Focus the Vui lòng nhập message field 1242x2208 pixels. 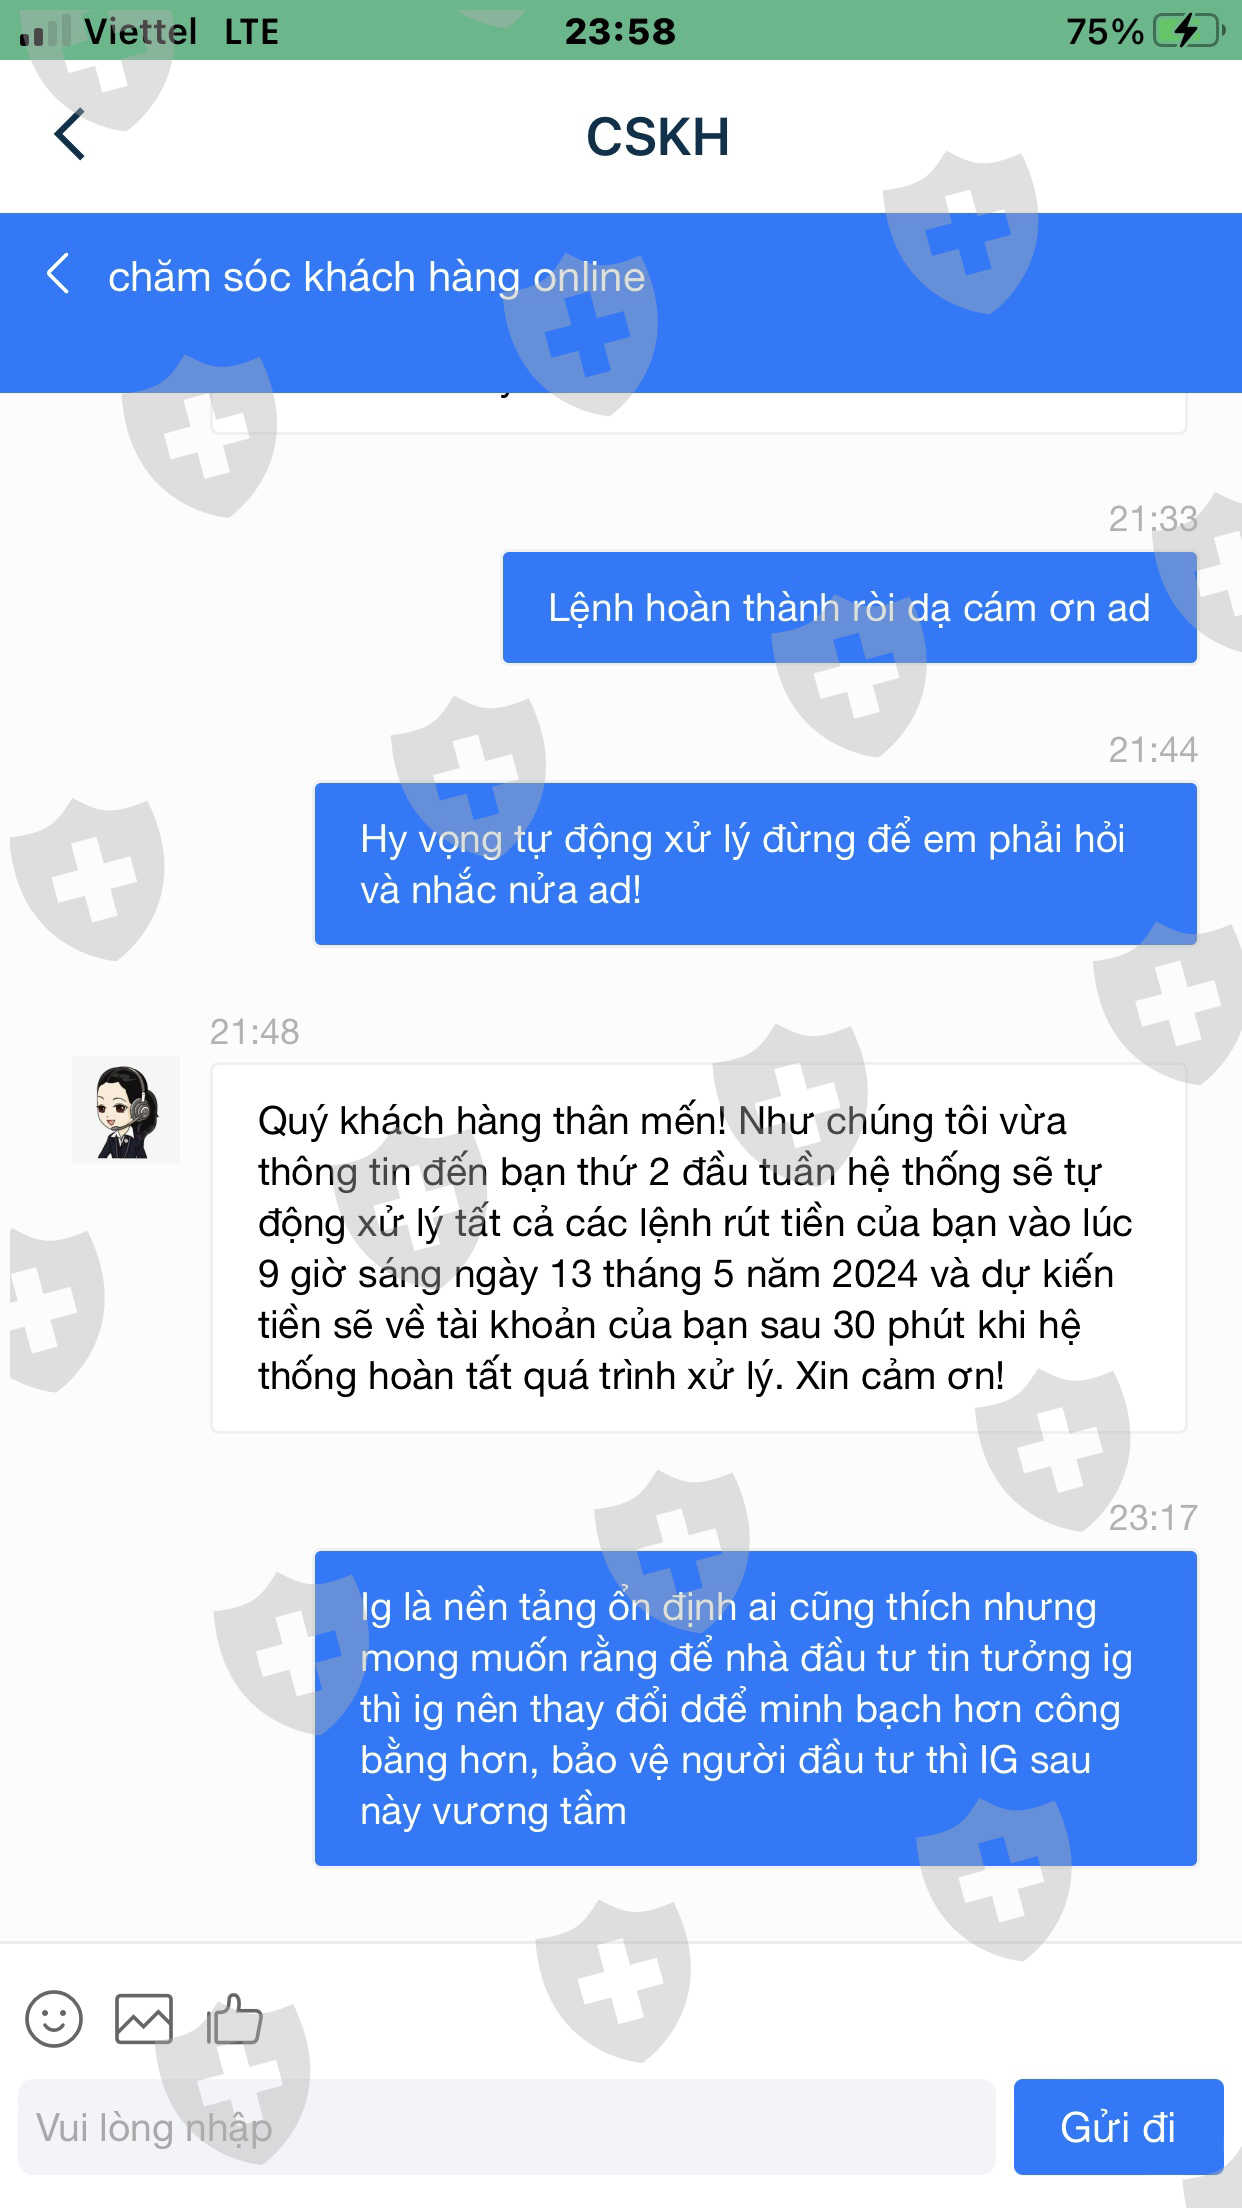[x=506, y=2126]
